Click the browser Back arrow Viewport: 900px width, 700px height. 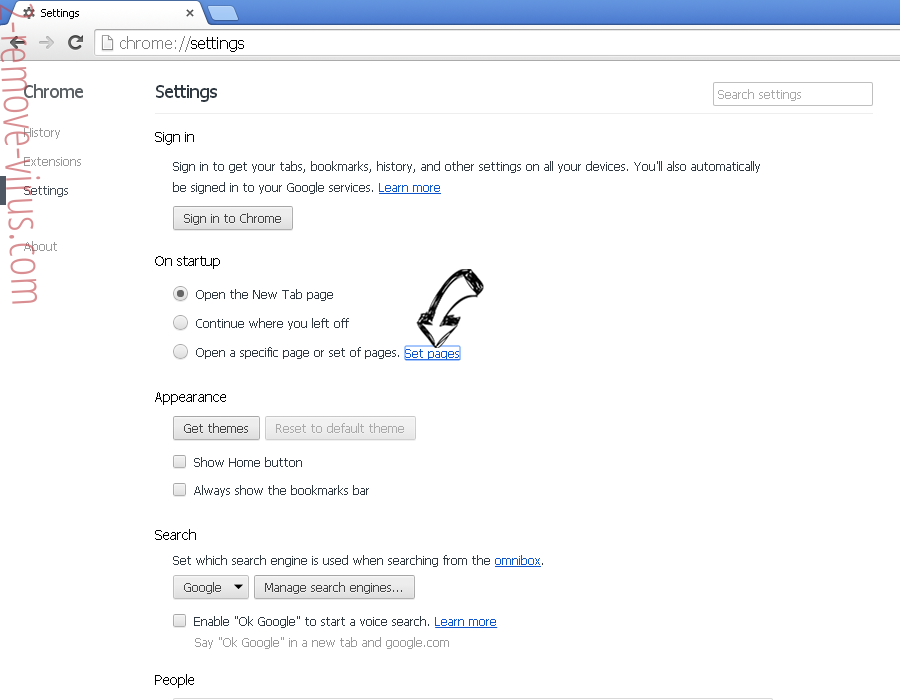click(18, 42)
